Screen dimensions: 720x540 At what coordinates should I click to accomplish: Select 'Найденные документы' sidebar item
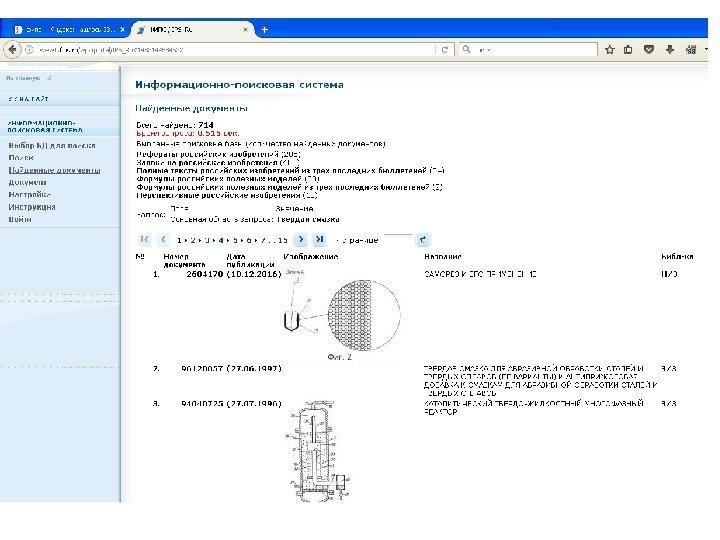[x=54, y=170]
